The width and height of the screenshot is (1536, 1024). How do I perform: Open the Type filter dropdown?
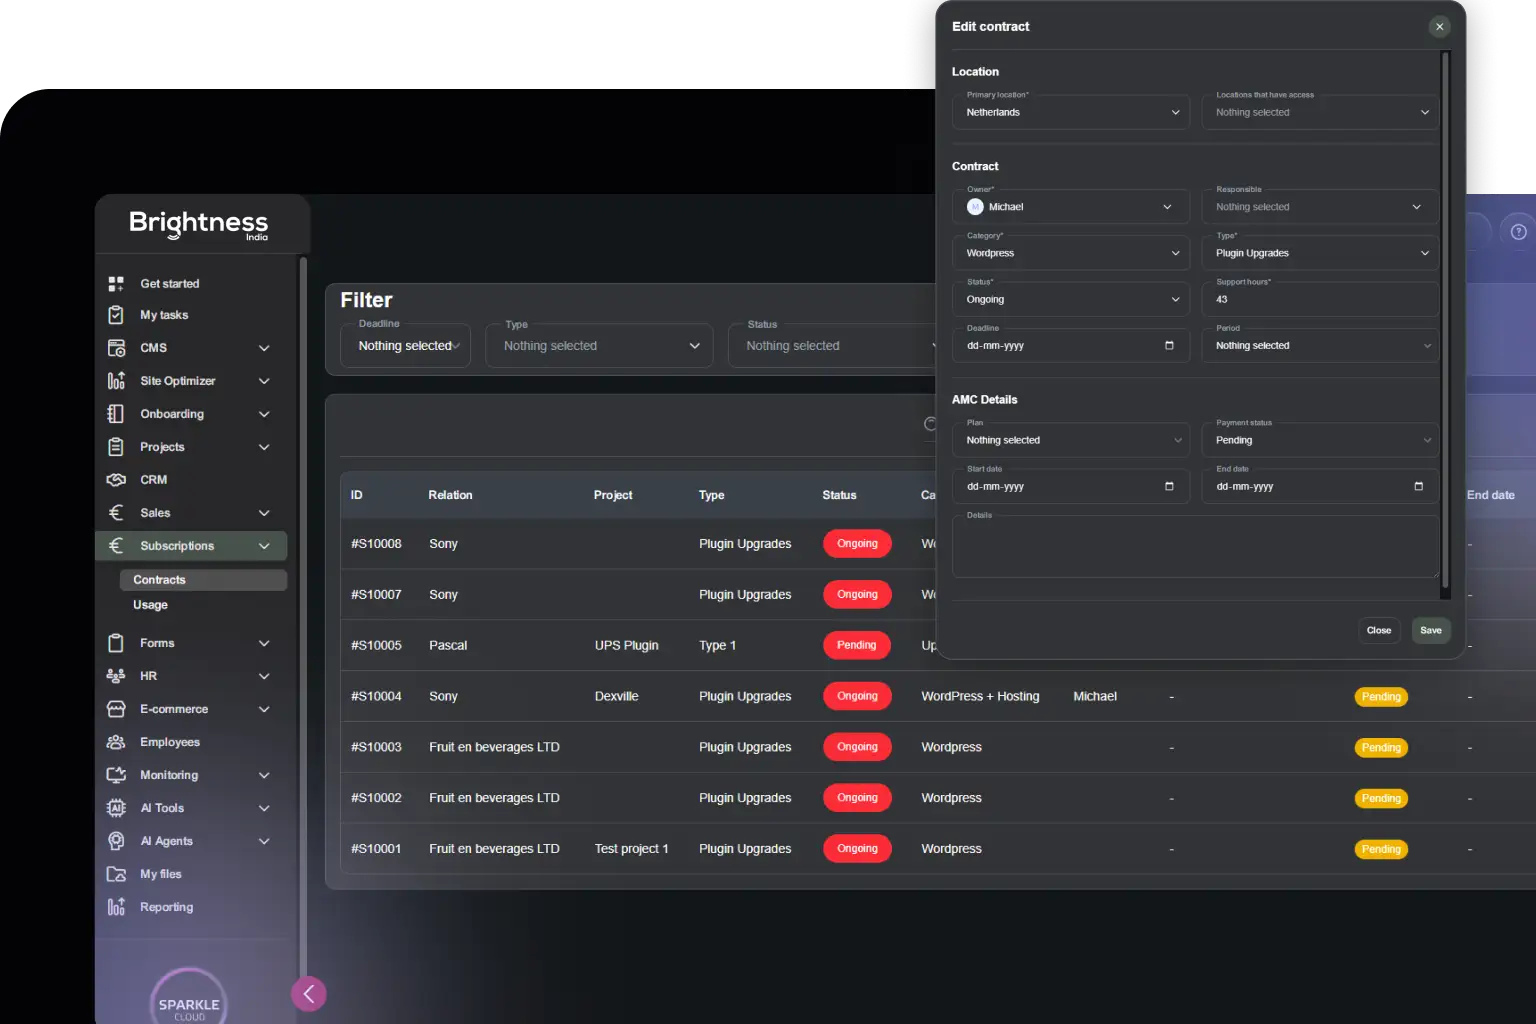click(599, 345)
